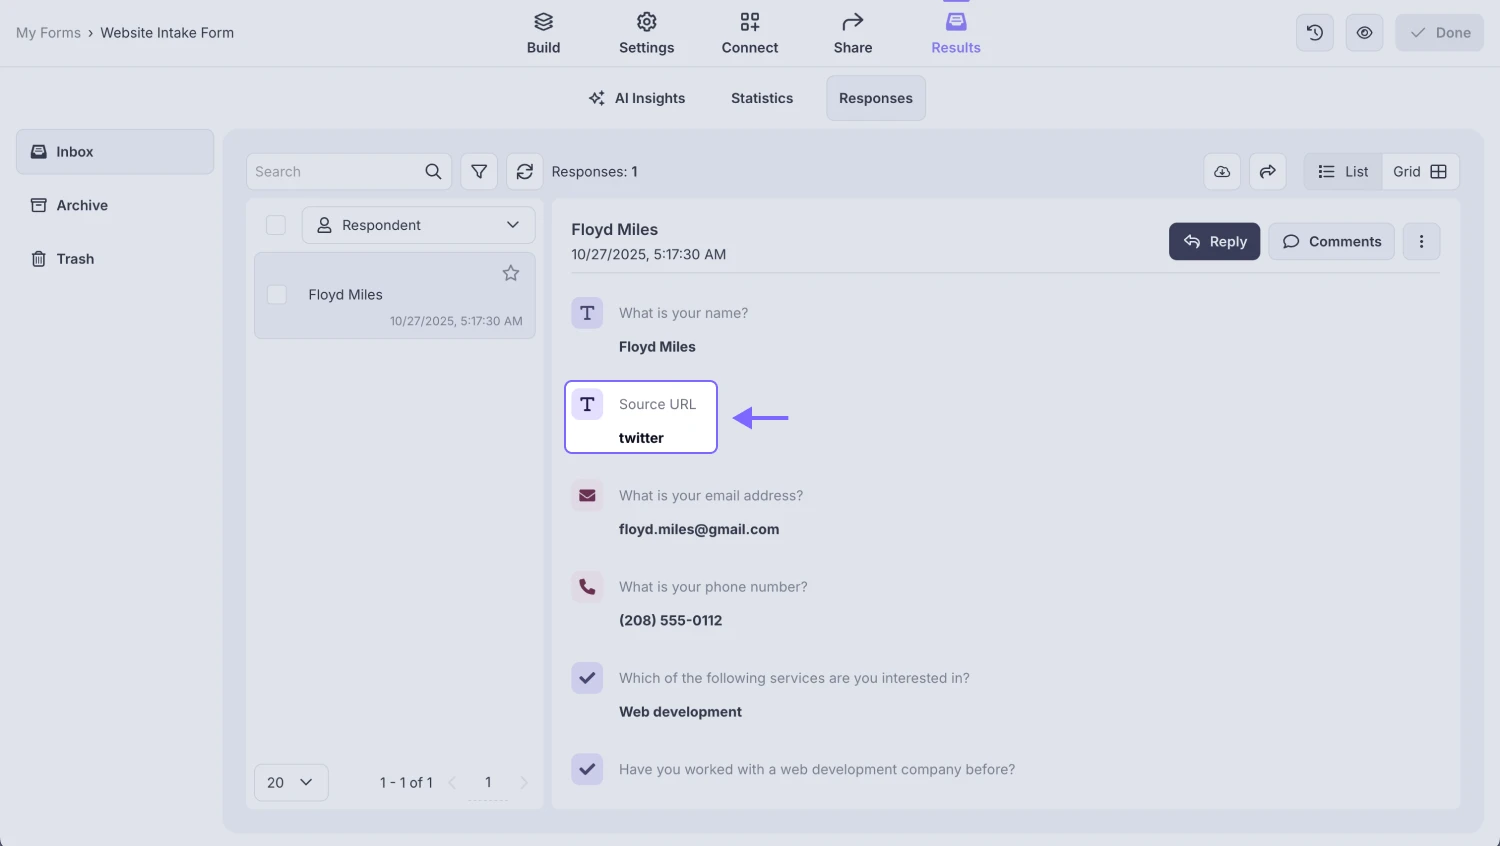Image resolution: width=1500 pixels, height=846 pixels.
Task: Open the Respondent sorting dropdown
Action: (418, 224)
